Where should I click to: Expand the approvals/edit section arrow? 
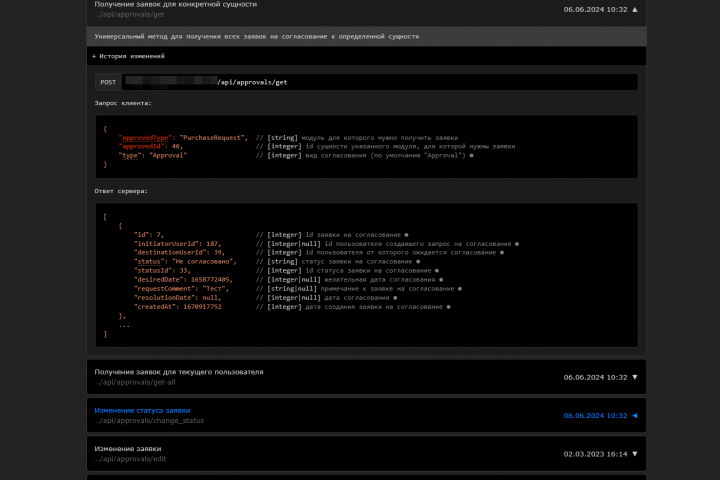point(635,454)
